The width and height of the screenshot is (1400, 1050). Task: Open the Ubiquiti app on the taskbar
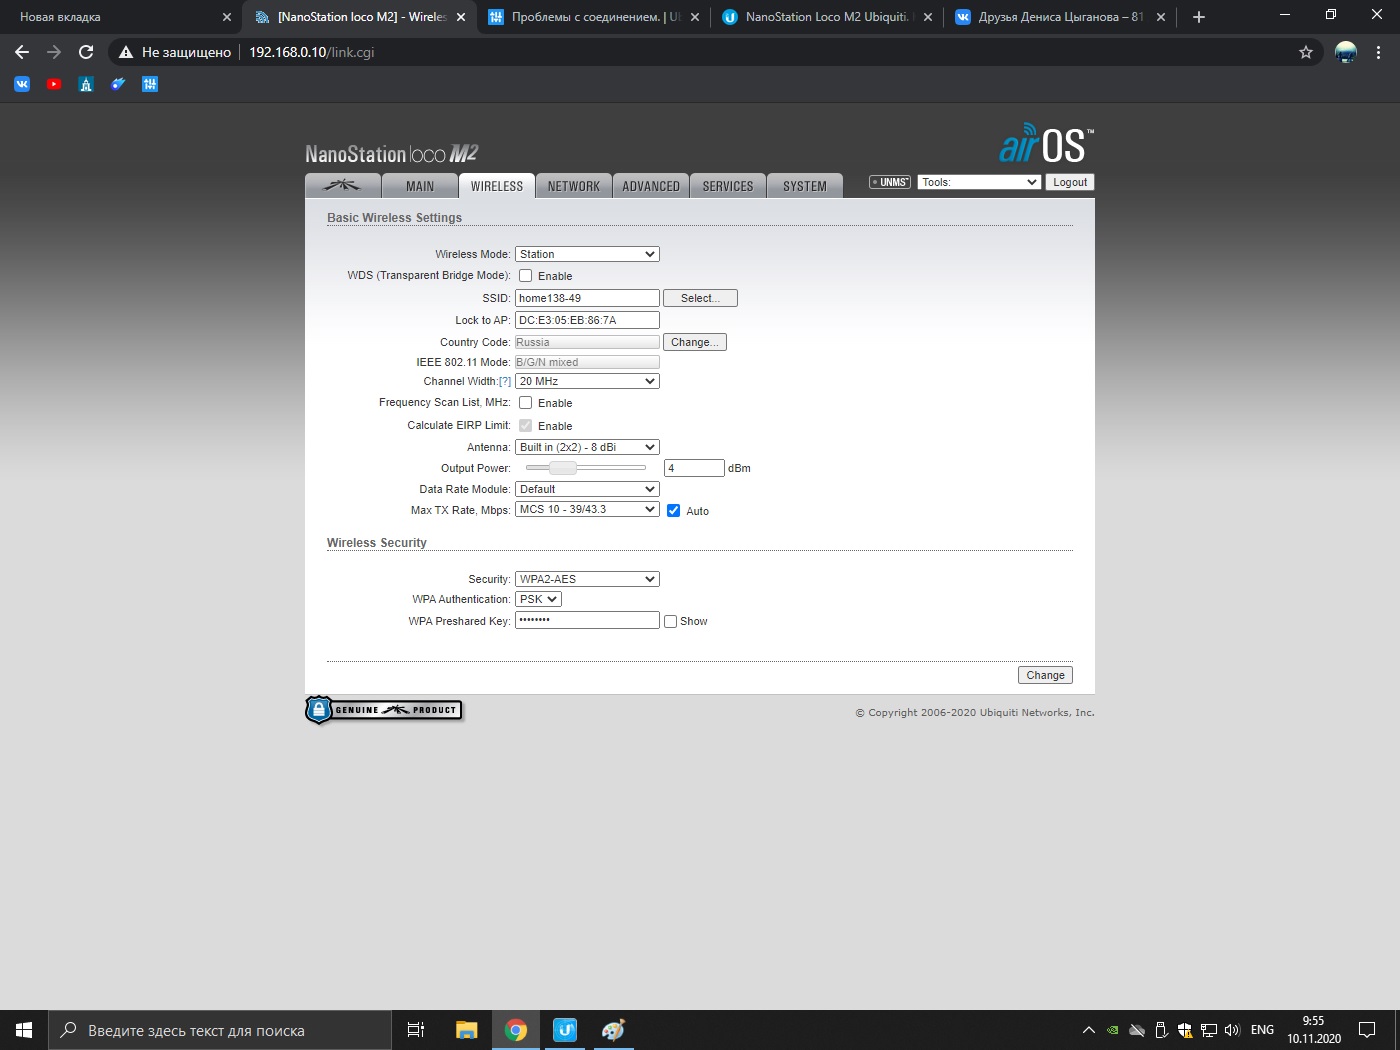[x=565, y=1030]
